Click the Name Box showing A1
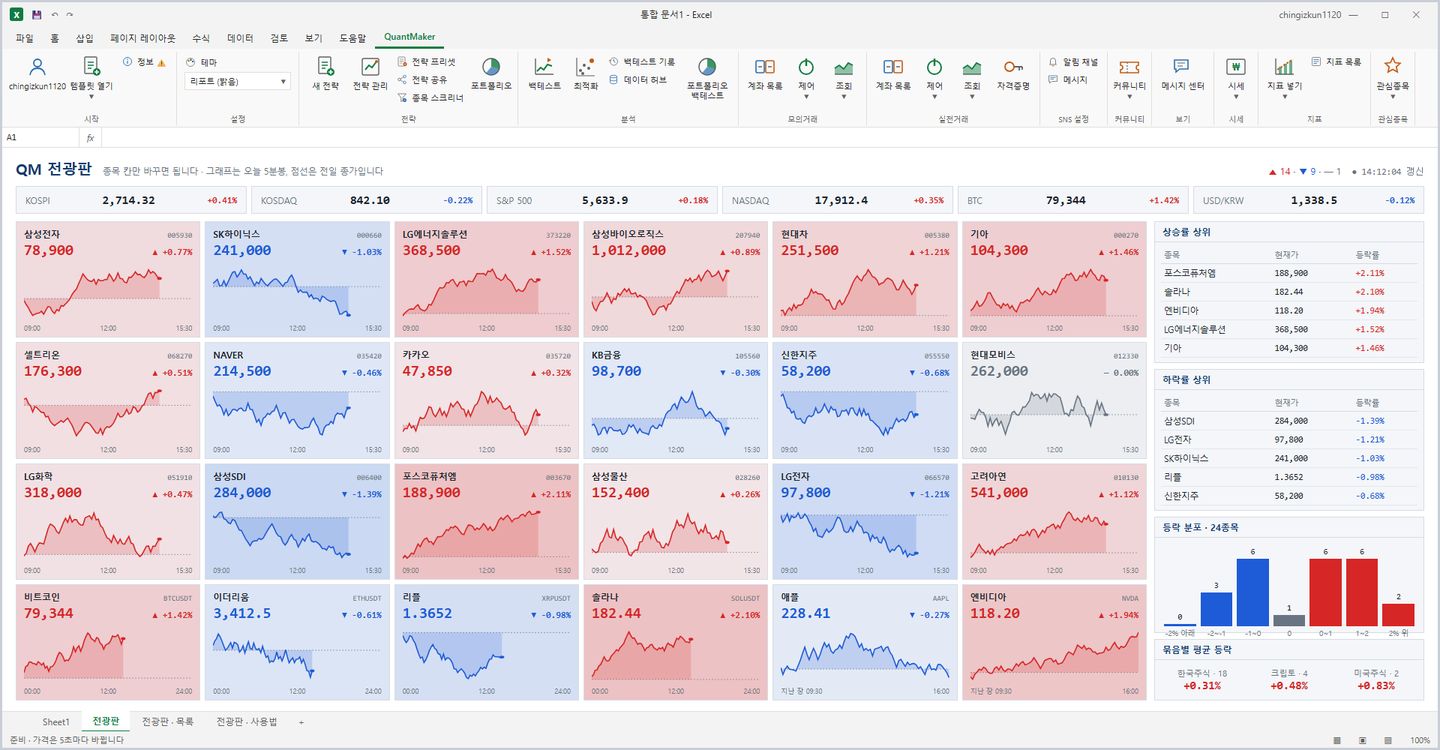 point(40,137)
